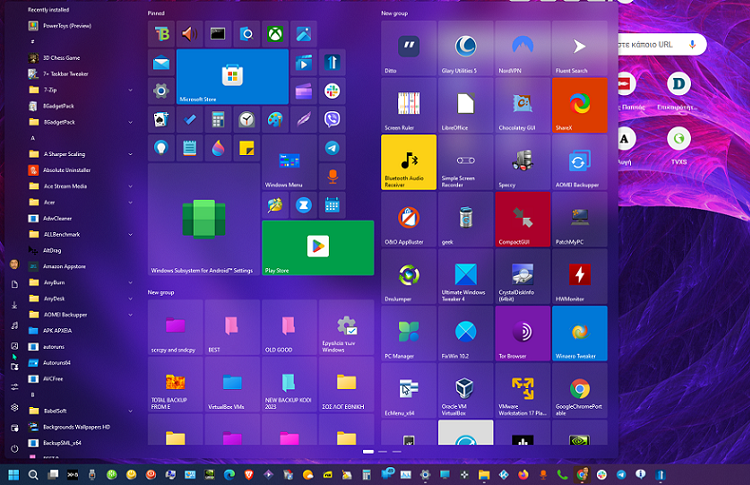
Task: Open VMware Workstation 17 tile
Action: tap(523, 390)
